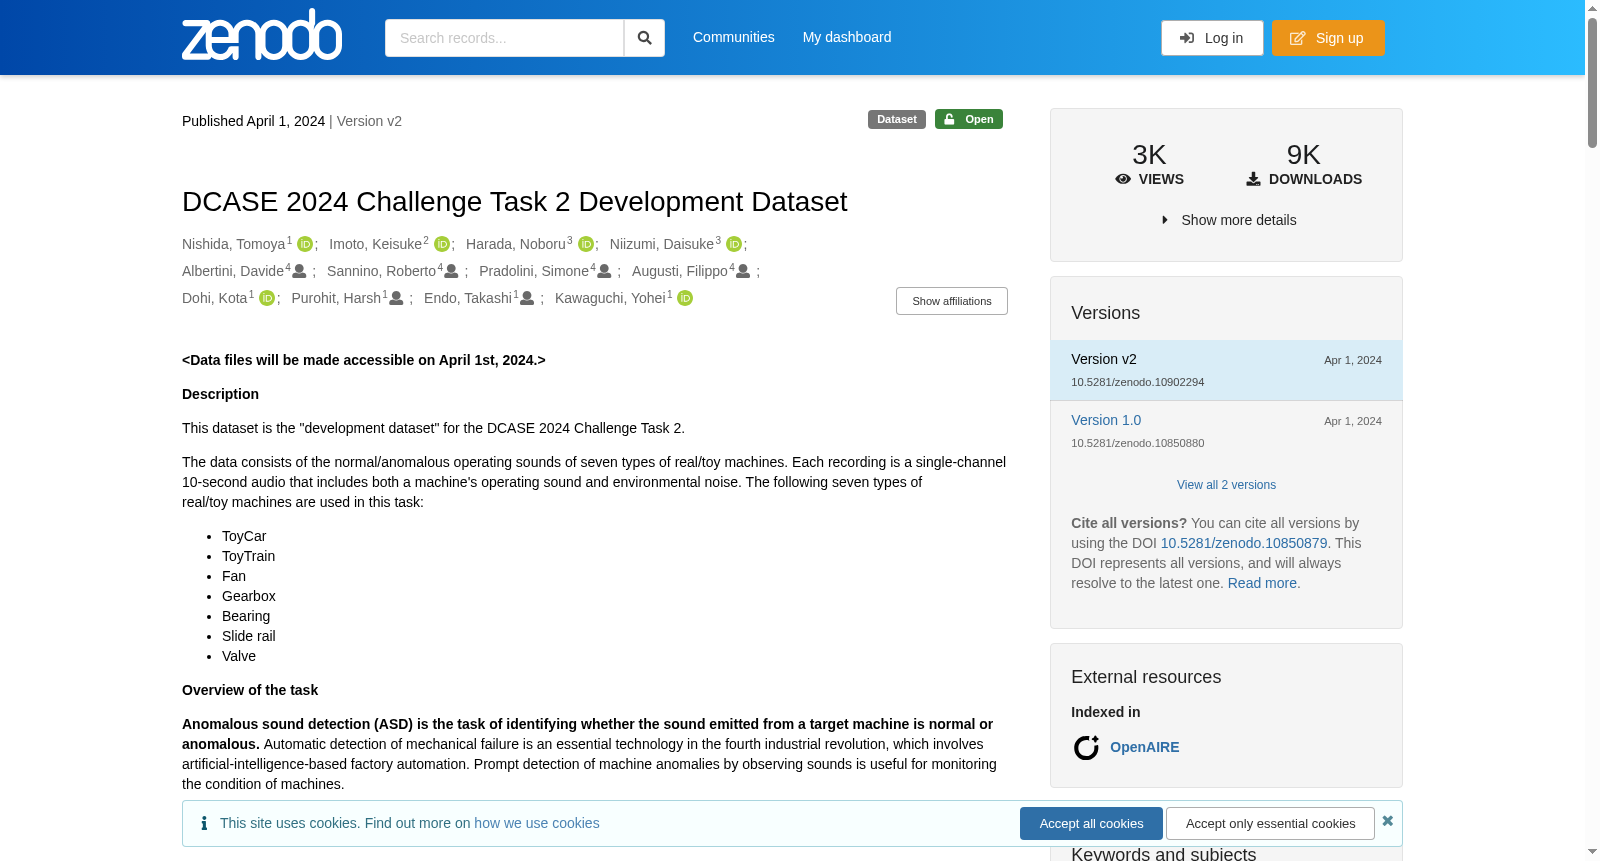This screenshot has height=861, width=1600.
Task: Click author name Purohit, Harsh
Action: click(336, 298)
